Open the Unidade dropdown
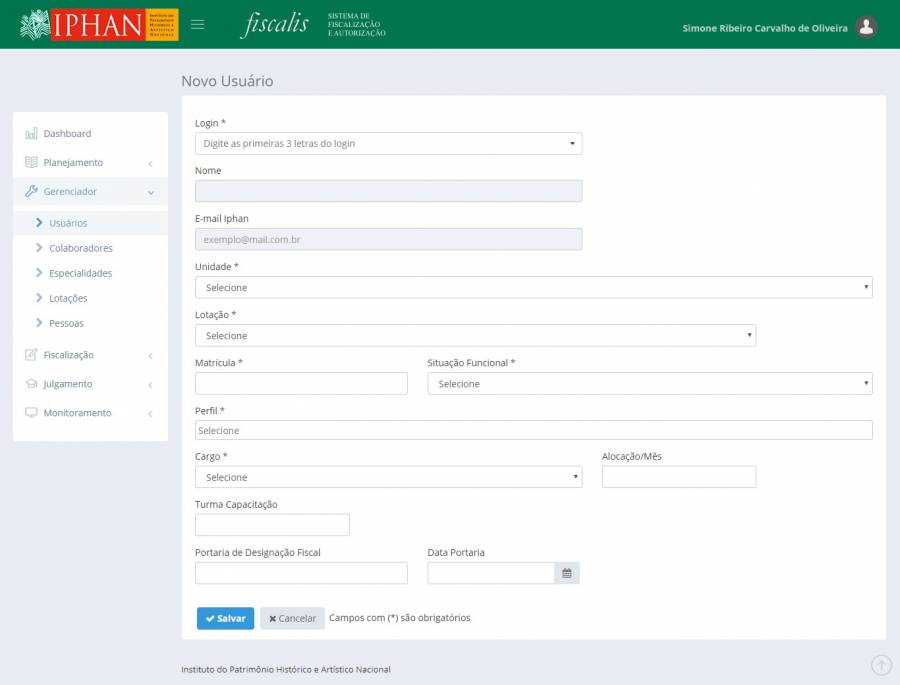The width and height of the screenshot is (900, 685). coord(533,288)
